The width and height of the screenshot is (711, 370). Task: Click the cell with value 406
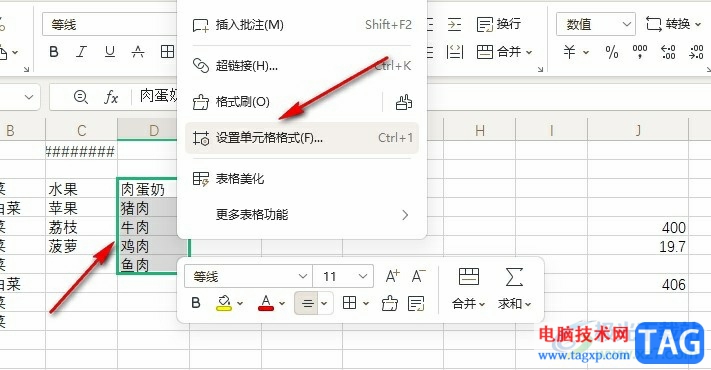[638, 284]
